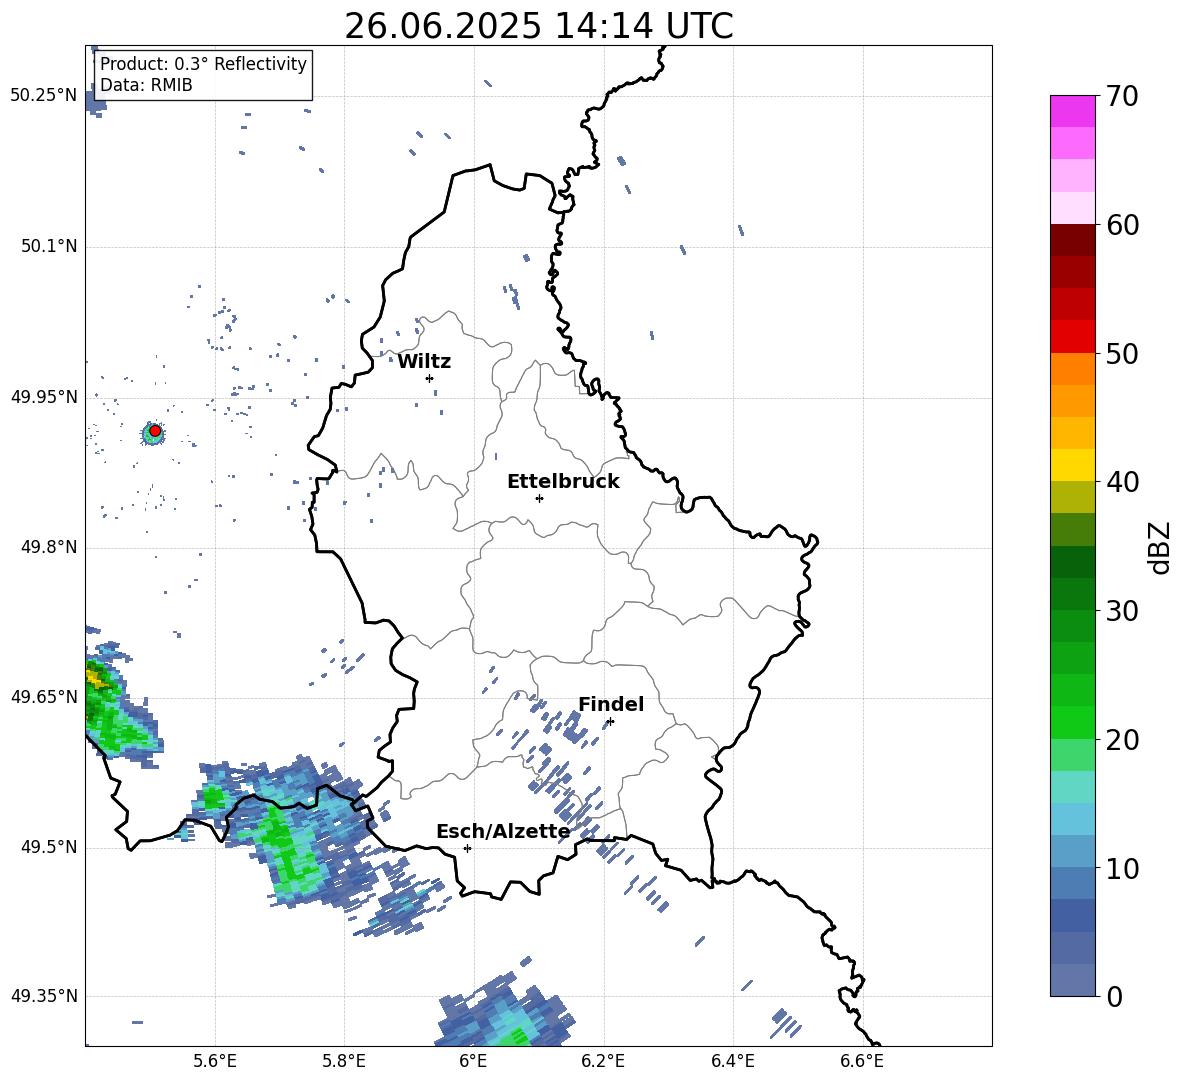Click the bright green colorbar segment at 20

tap(1072, 722)
